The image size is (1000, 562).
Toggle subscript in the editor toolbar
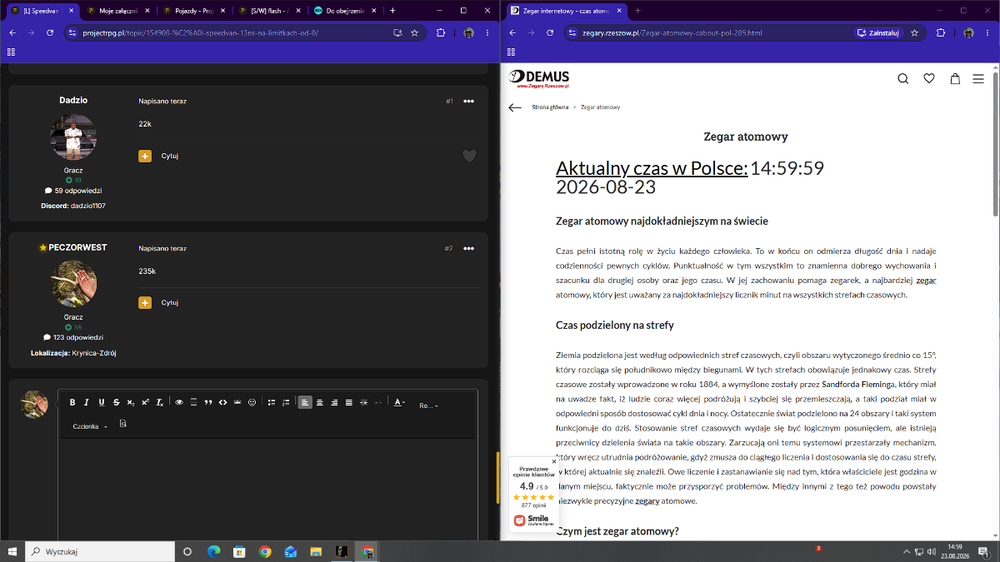click(130, 403)
